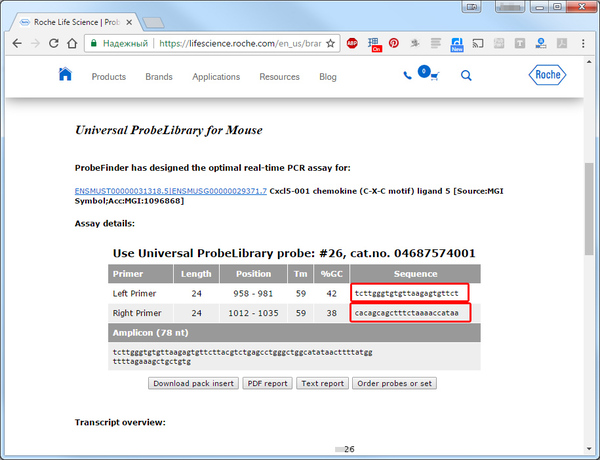Click the green secure padlock icon

(x=93, y=43)
